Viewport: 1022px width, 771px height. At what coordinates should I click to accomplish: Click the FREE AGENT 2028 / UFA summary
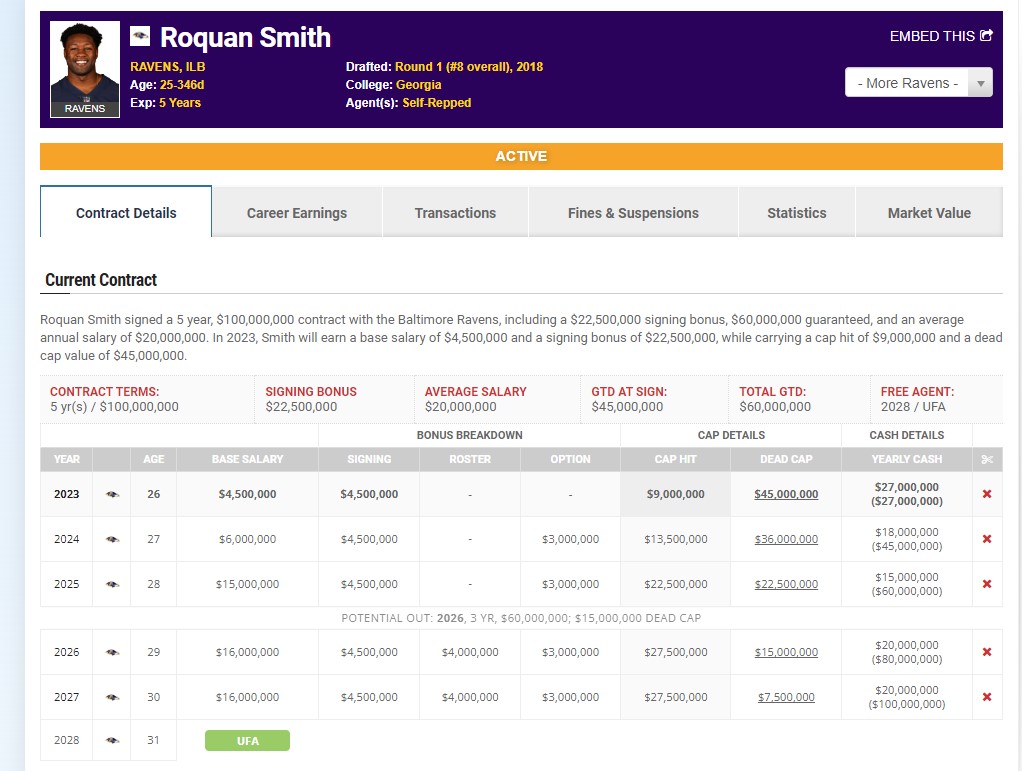click(937, 399)
